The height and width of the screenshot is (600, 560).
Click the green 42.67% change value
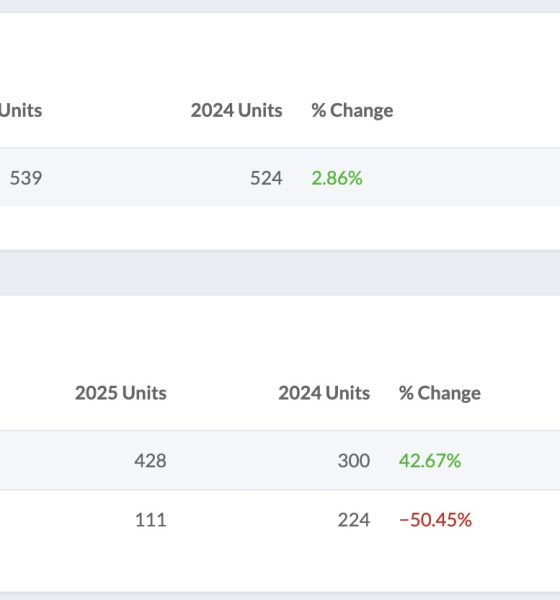point(430,460)
